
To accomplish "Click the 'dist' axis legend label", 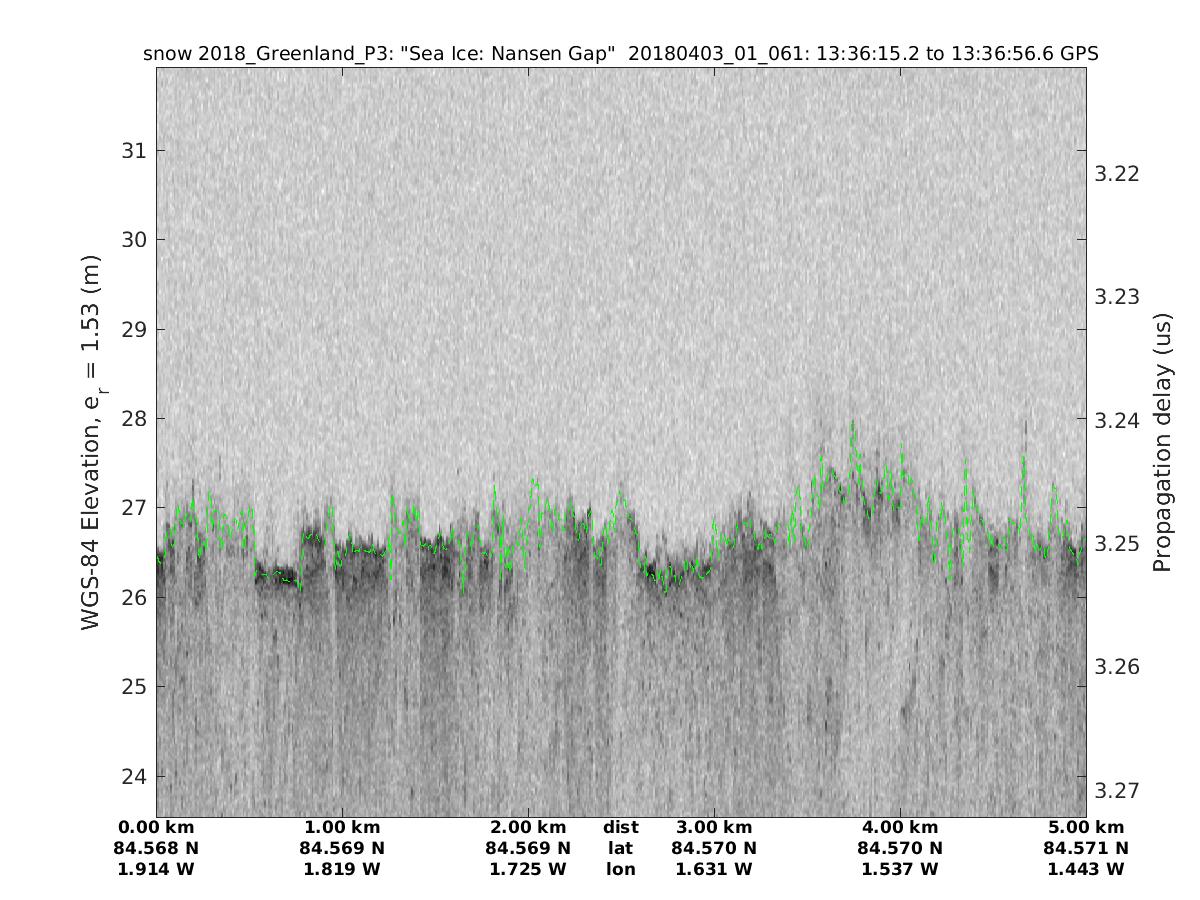I will point(621,828).
